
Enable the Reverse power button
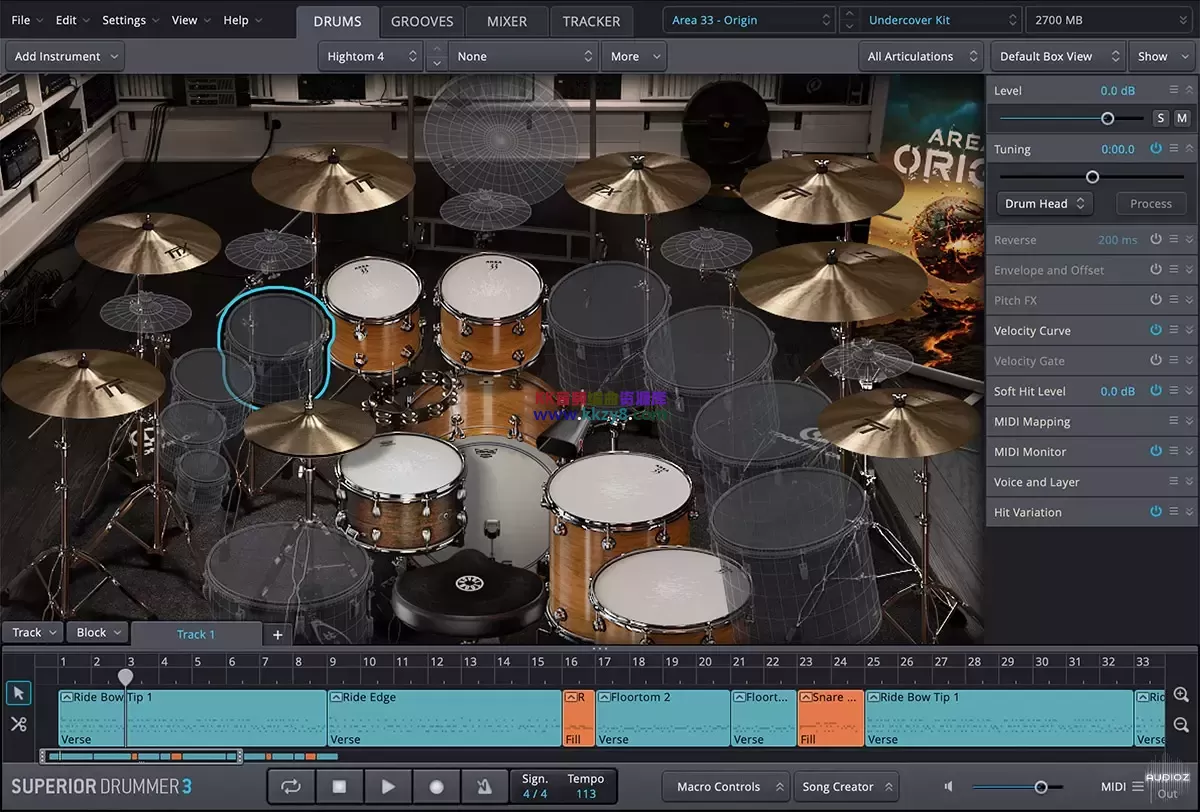point(1156,239)
